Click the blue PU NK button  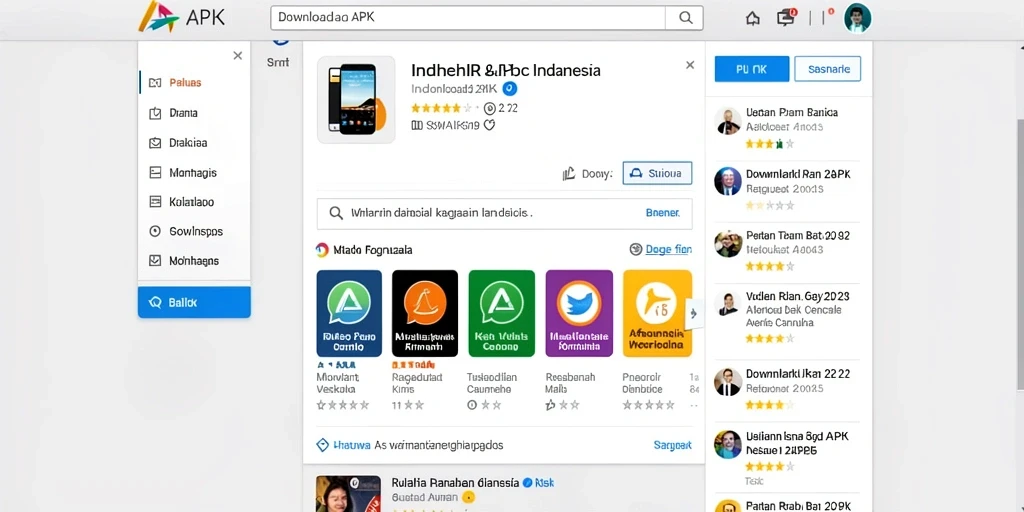click(x=752, y=69)
